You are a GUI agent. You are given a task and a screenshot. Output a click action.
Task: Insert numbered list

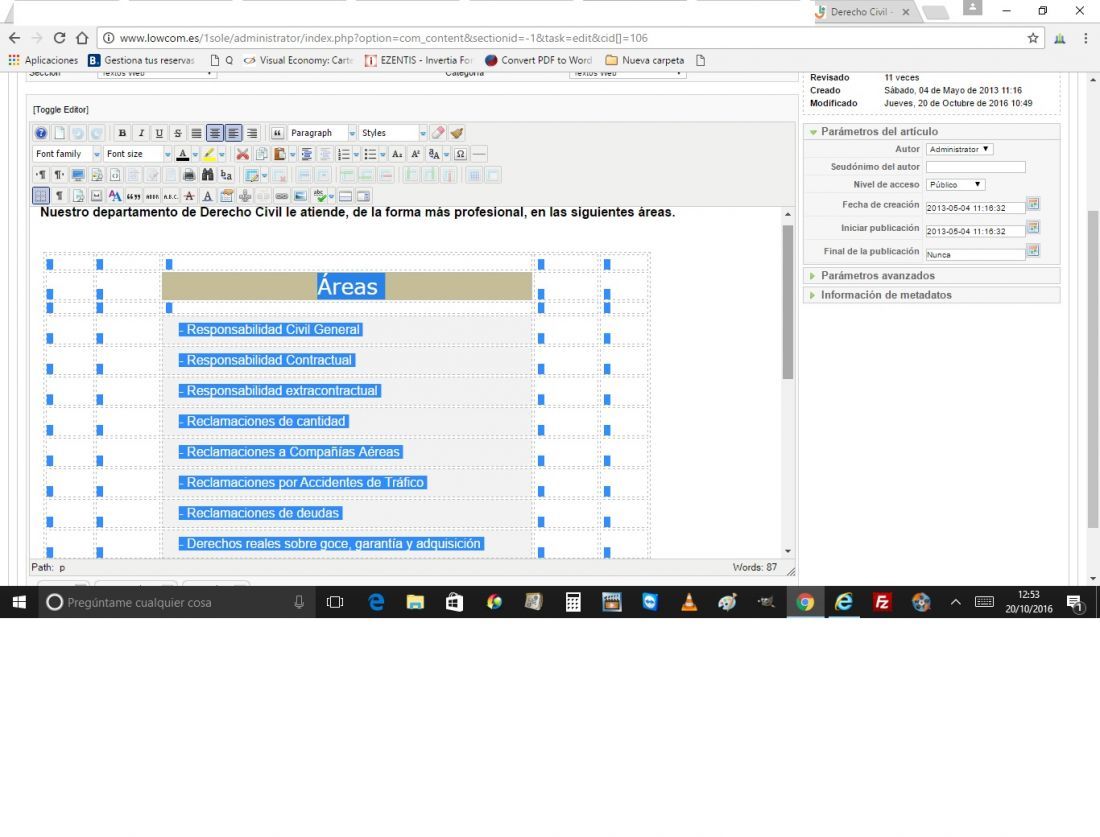(x=344, y=154)
